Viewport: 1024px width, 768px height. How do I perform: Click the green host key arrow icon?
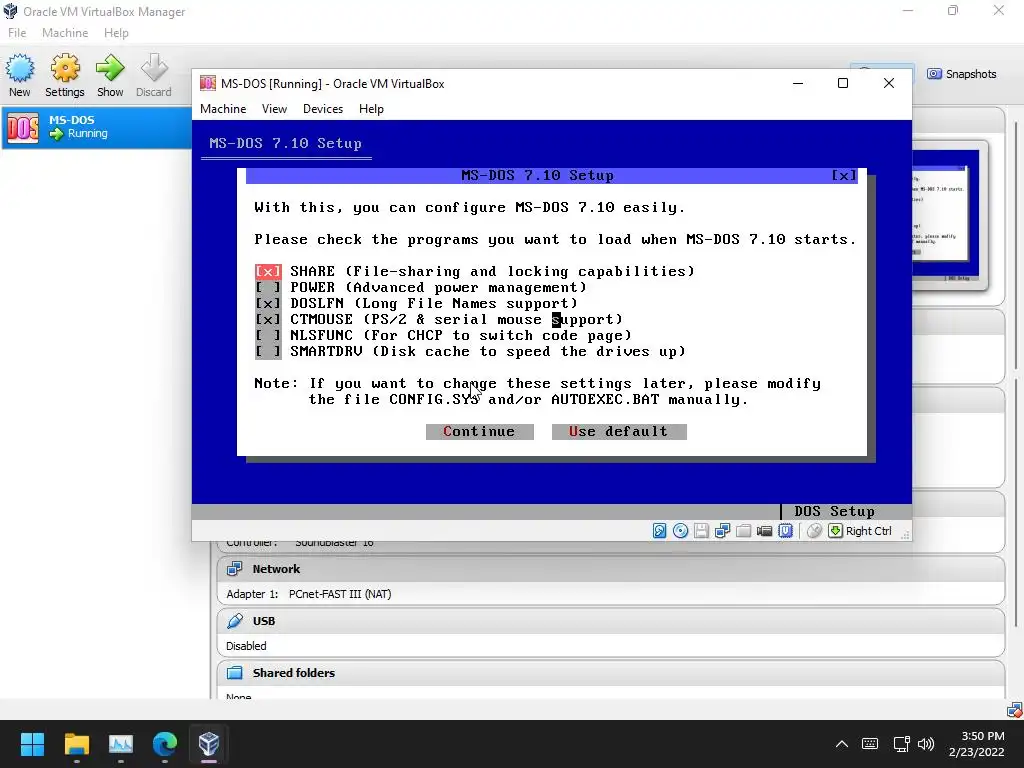[835, 531]
